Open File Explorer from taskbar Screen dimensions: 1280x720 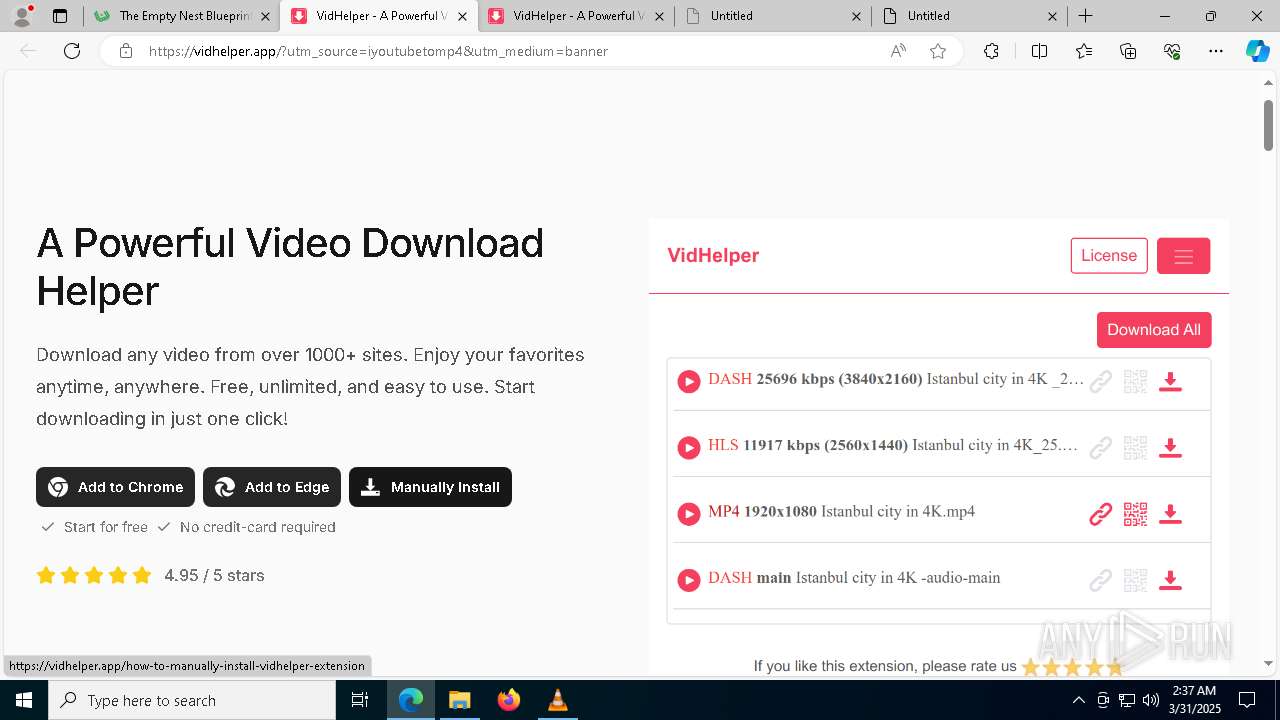[x=459, y=700]
